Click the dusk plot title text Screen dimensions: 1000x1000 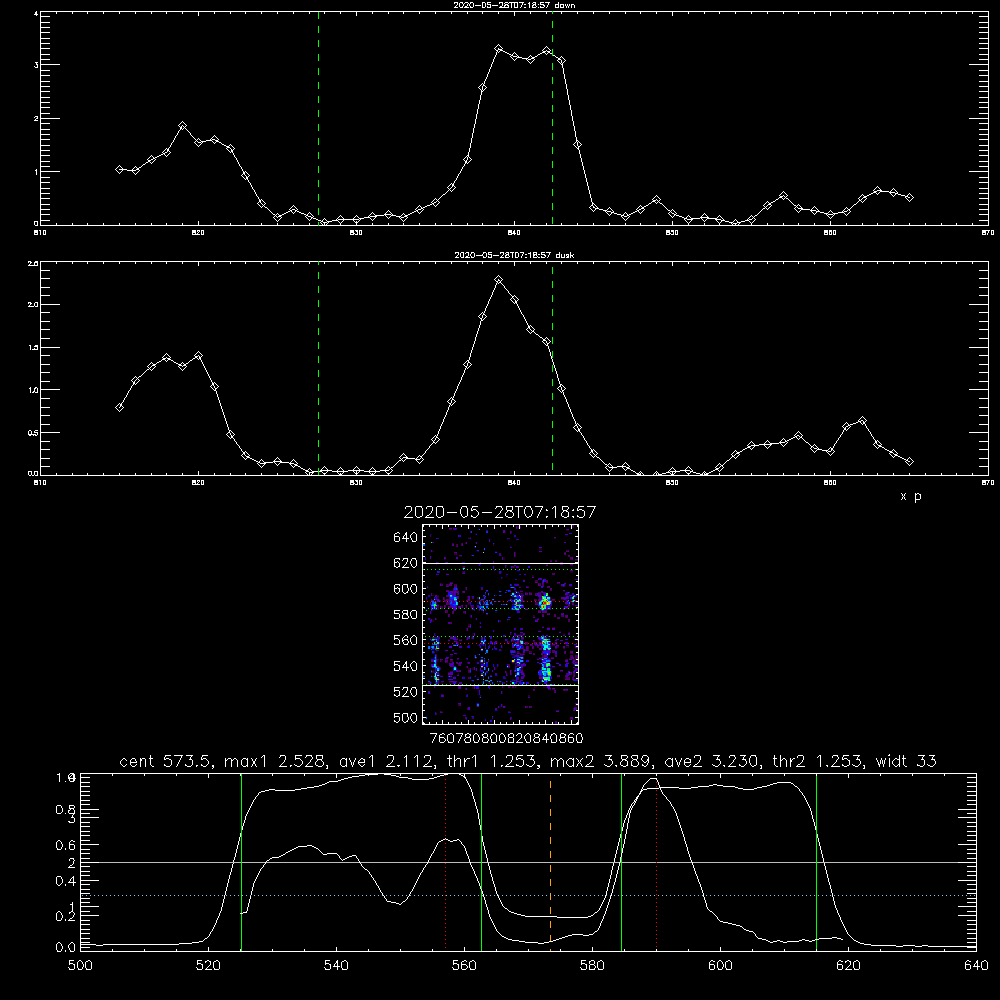[514, 254]
